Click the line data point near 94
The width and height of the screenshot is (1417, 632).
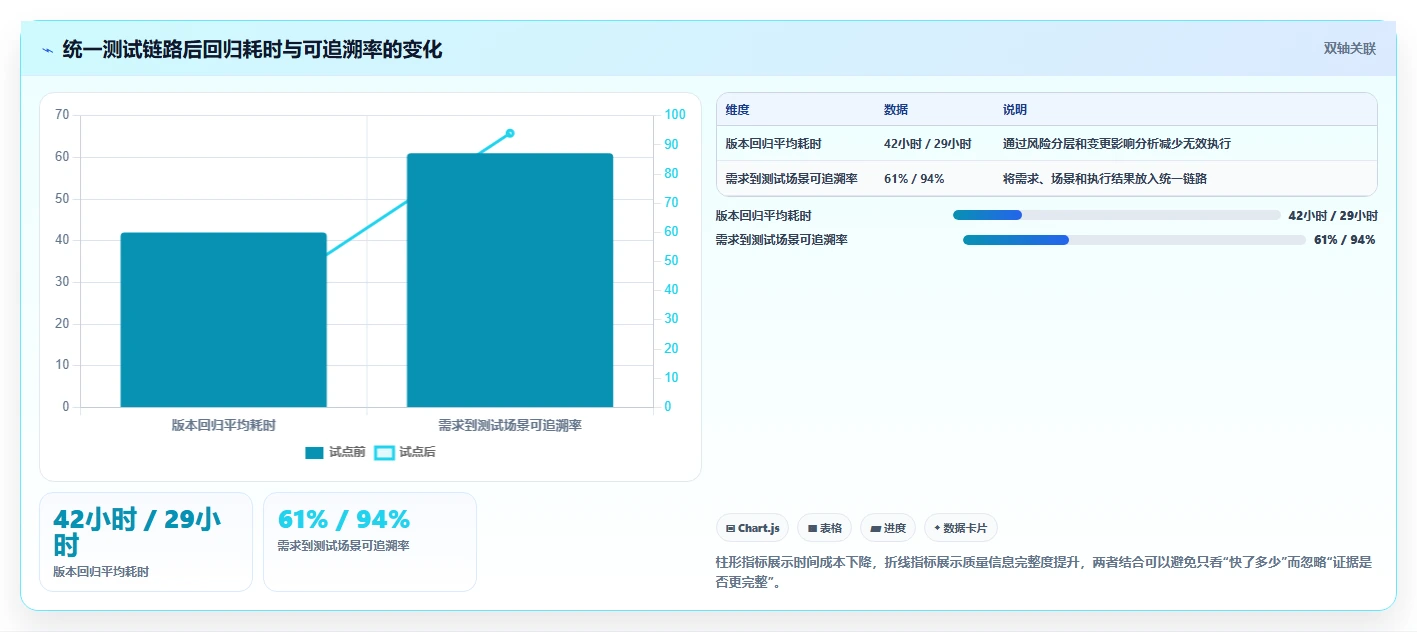[510, 133]
